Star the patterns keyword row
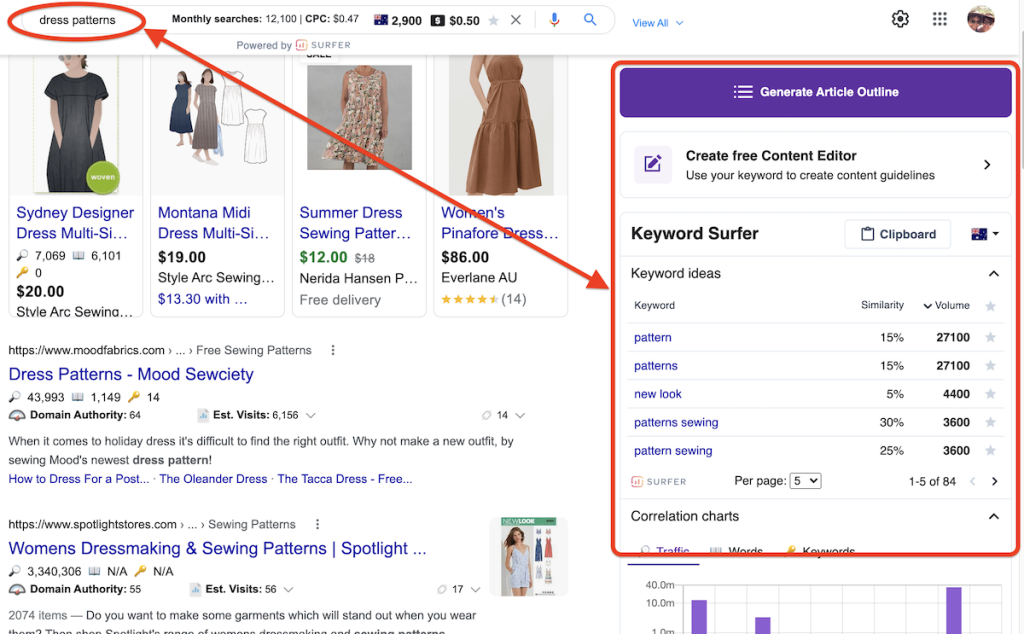Screen dimensions: 1024x634 click(x=990, y=366)
